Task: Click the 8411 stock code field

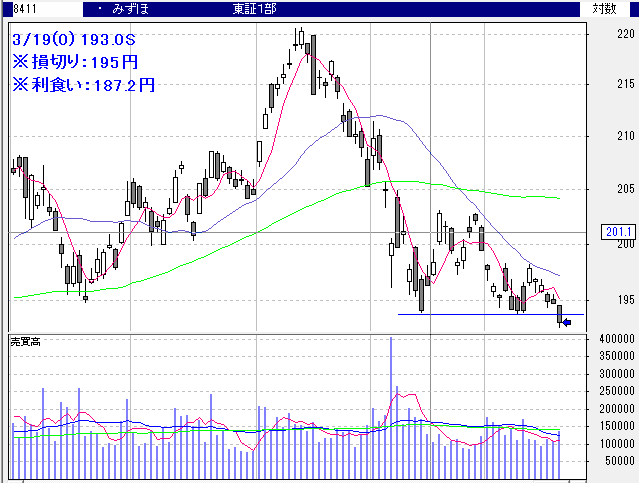Action: click(x=13, y=9)
